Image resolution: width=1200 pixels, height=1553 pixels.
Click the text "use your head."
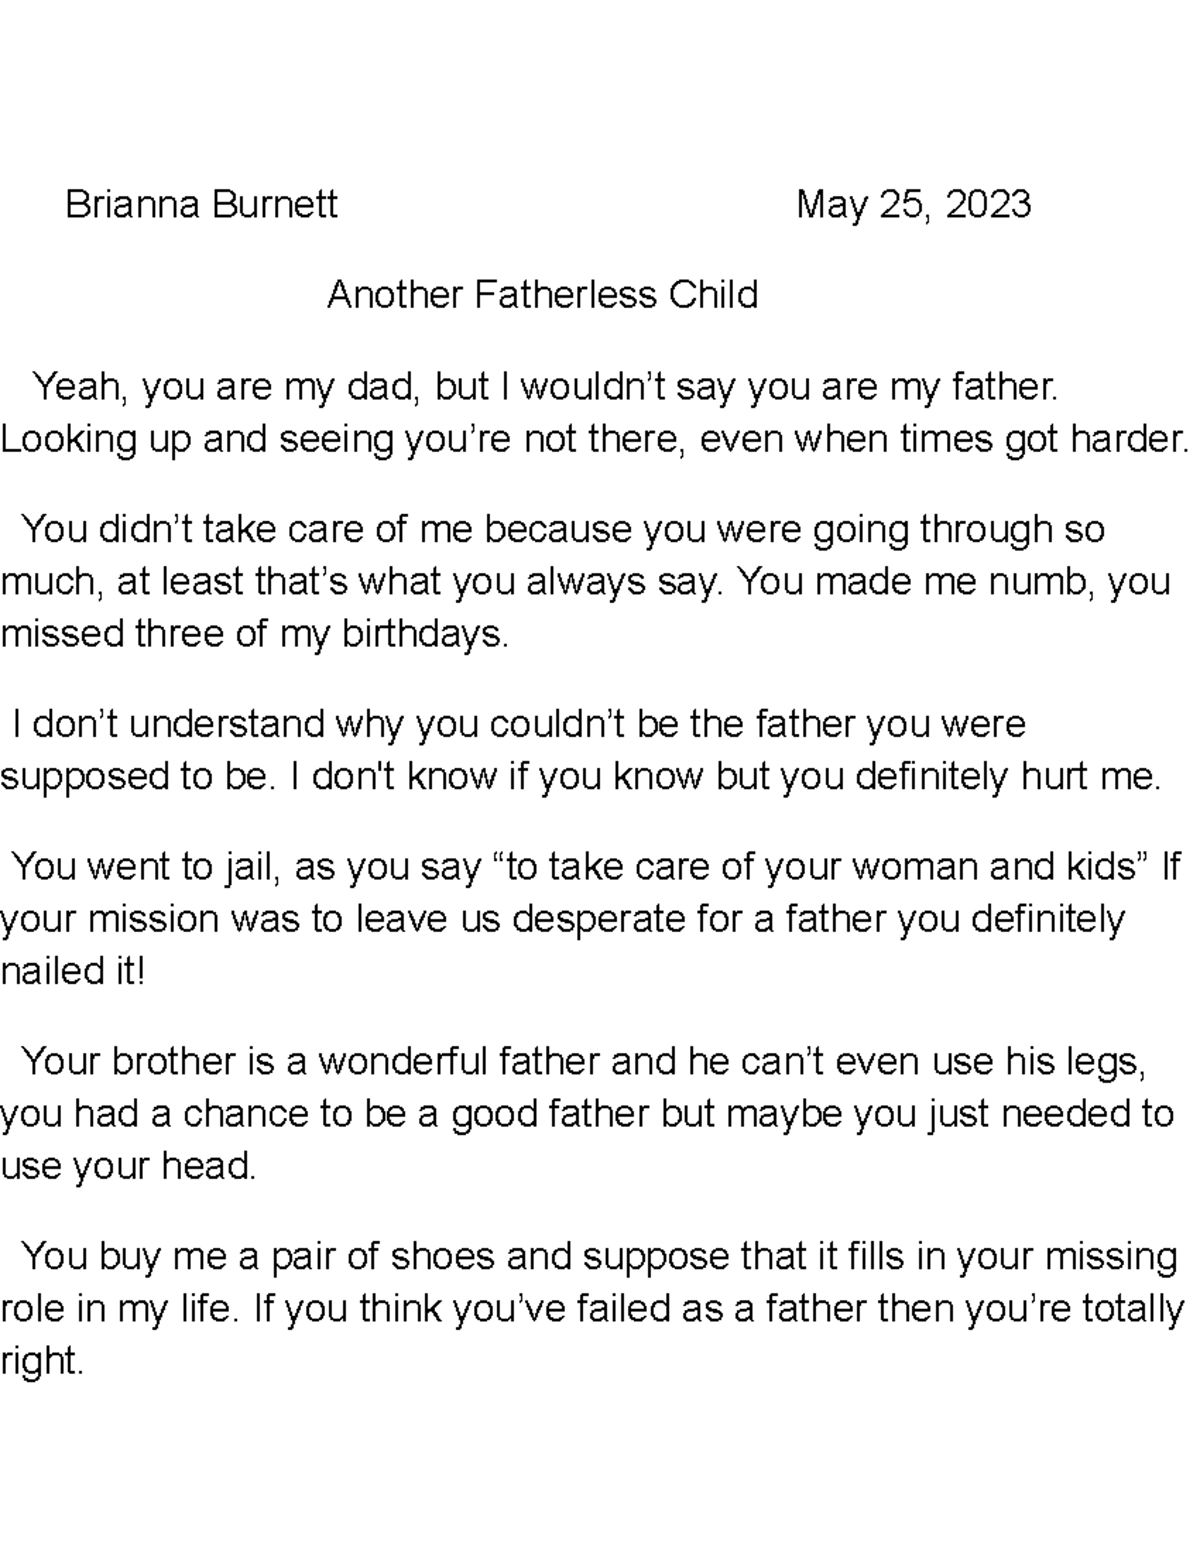129,1166
